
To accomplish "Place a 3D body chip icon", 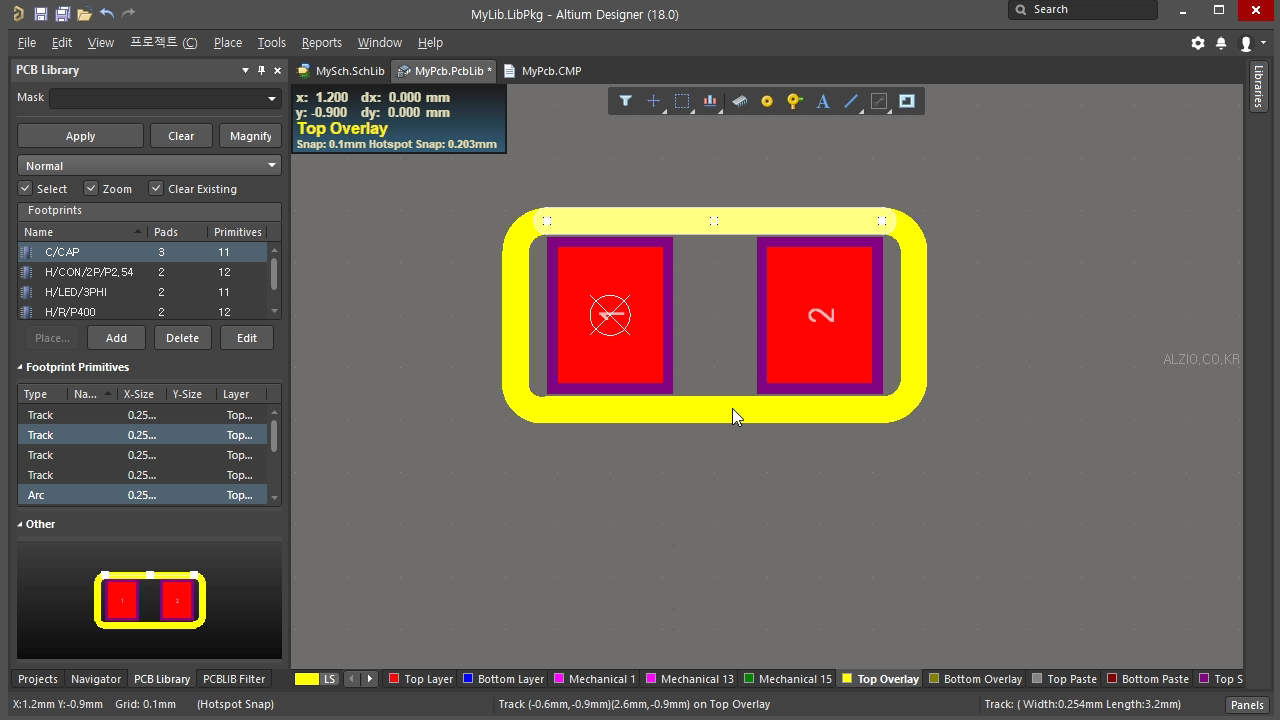I will (739, 101).
